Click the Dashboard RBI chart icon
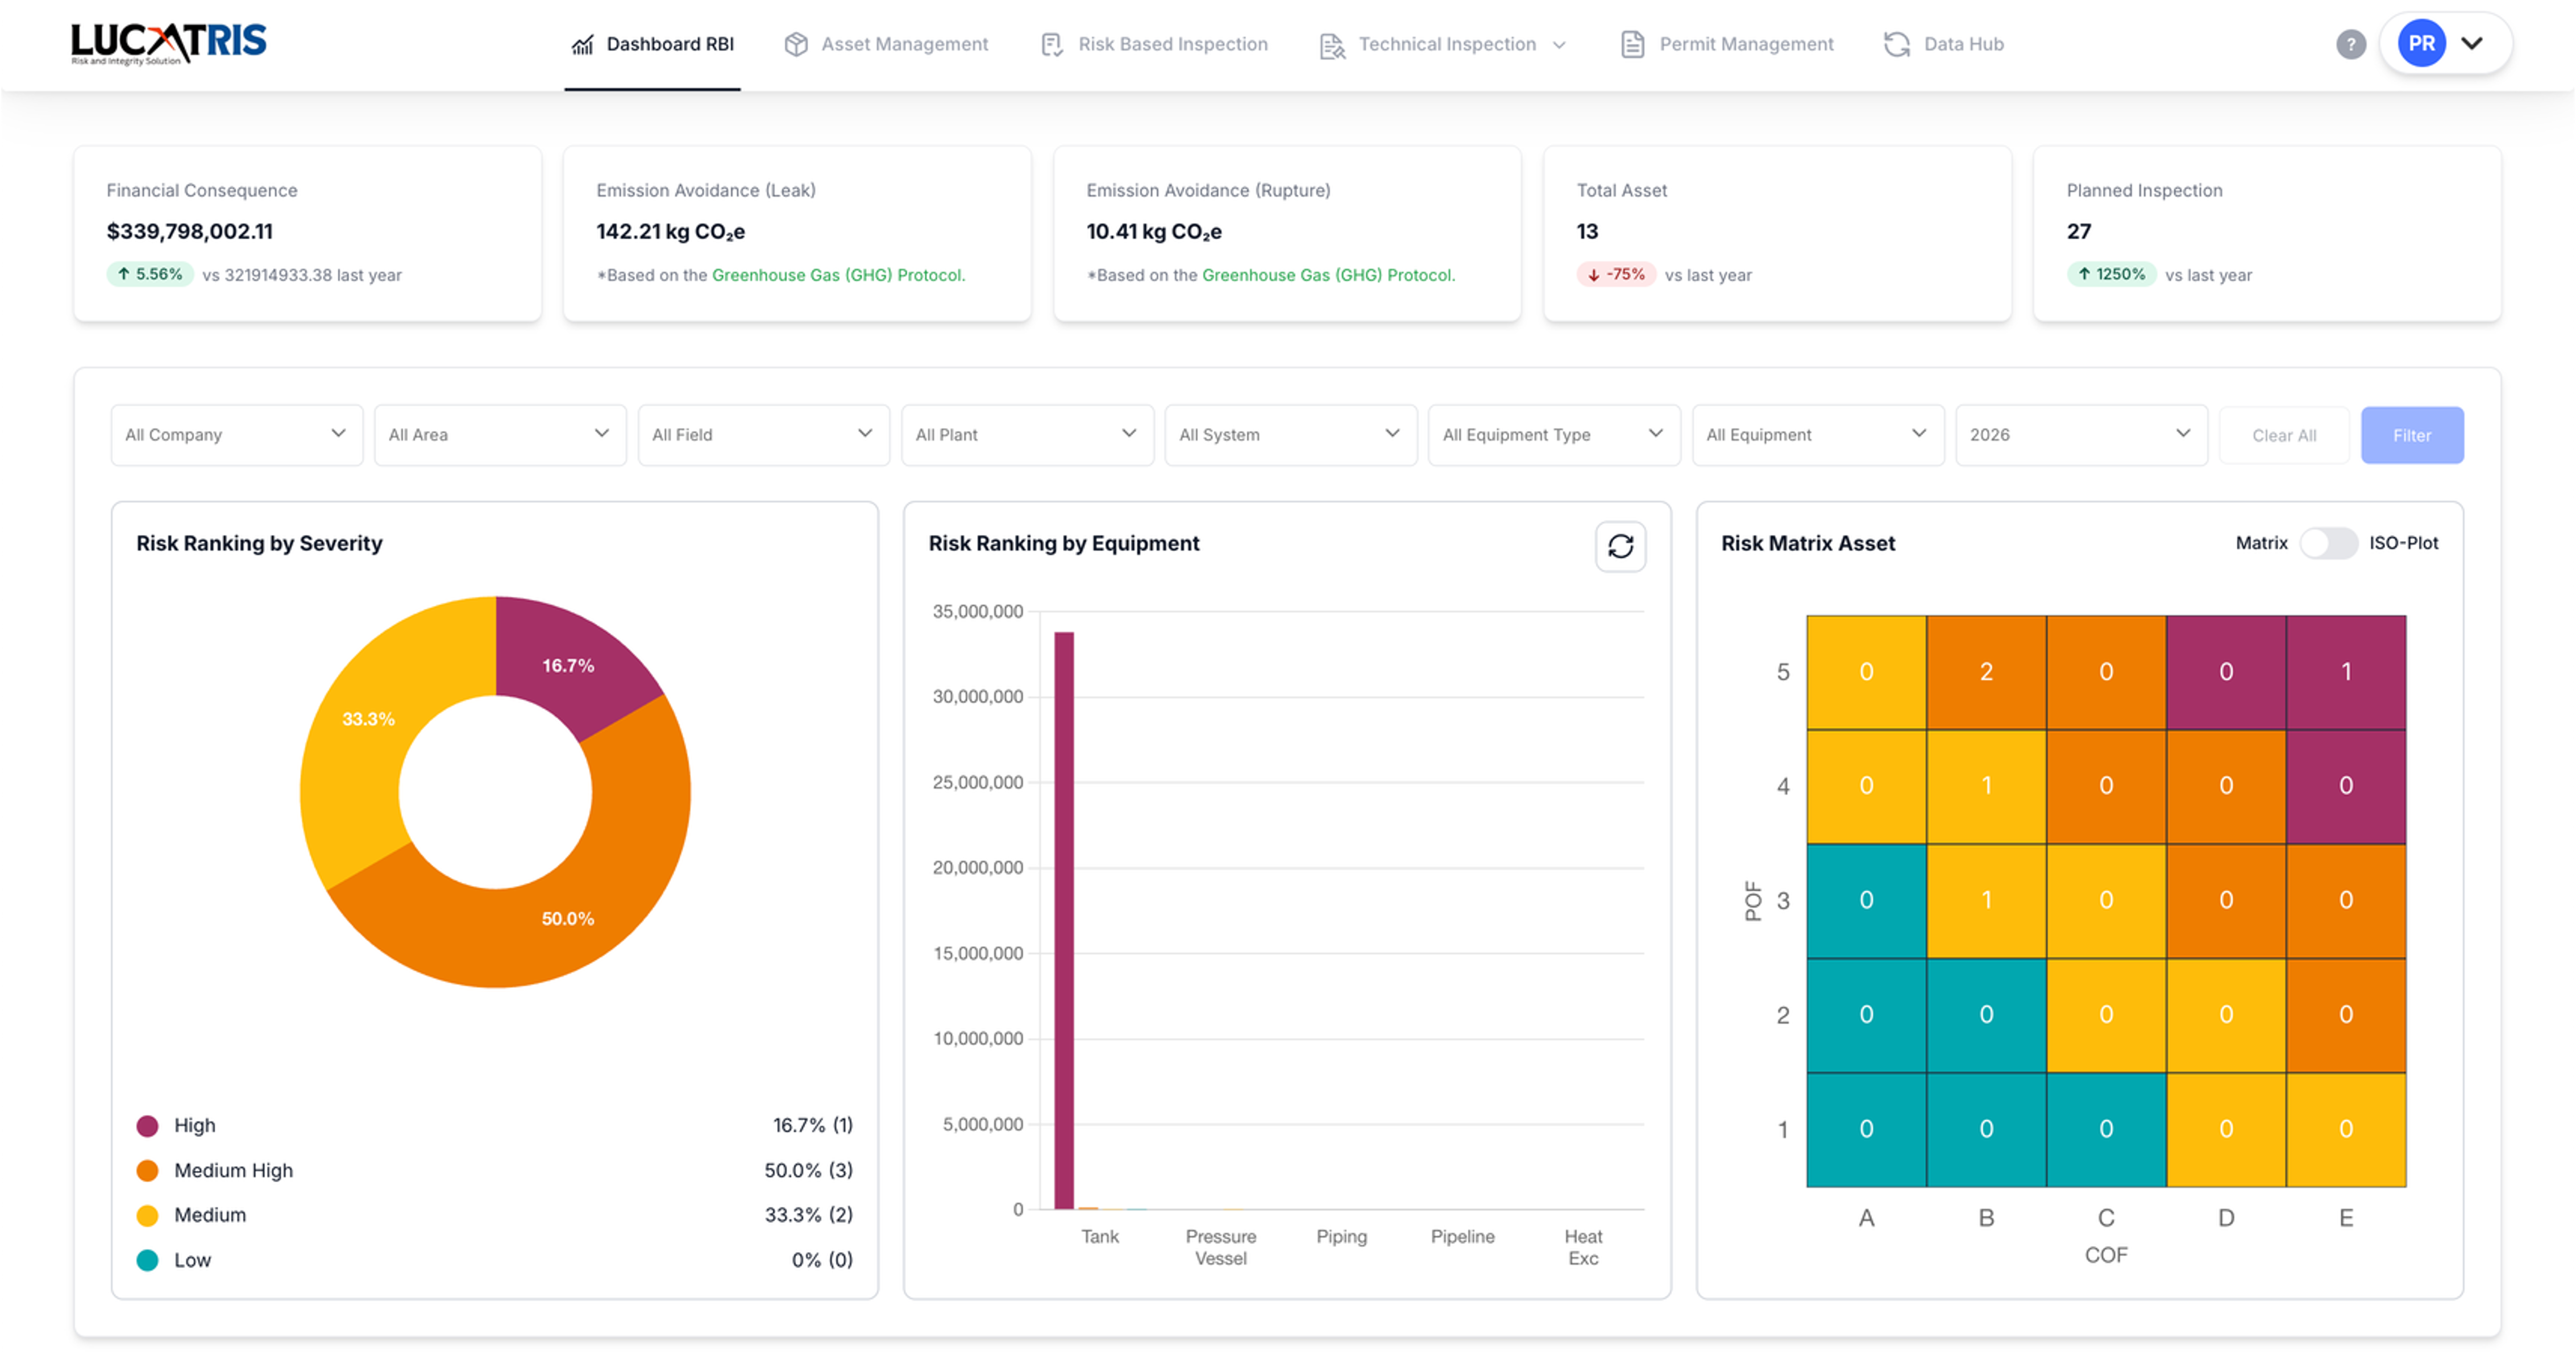Screen dimensions: 2576x1359 click(x=582, y=45)
